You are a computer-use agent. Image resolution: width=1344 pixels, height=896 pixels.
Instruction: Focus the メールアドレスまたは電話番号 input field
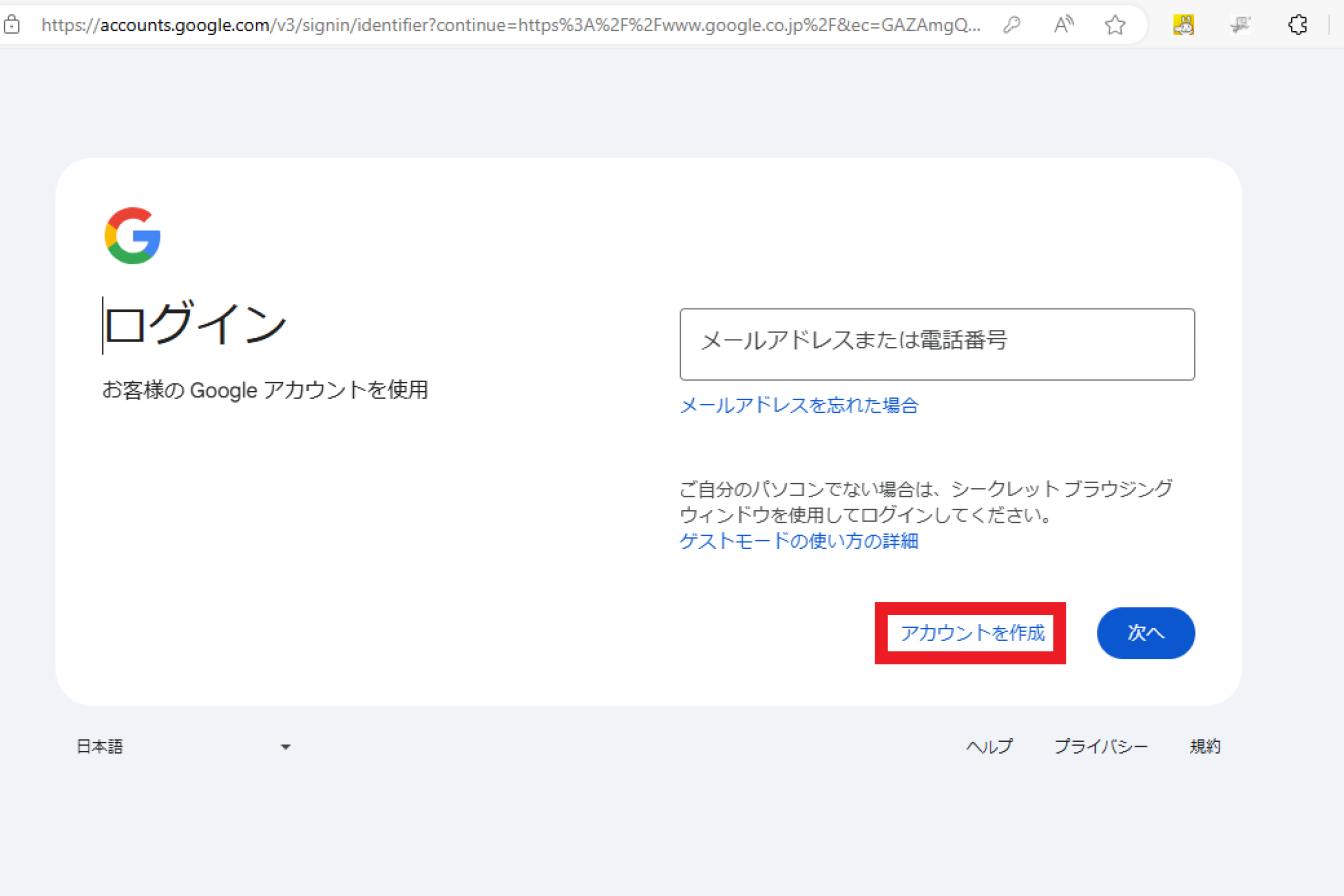point(936,344)
